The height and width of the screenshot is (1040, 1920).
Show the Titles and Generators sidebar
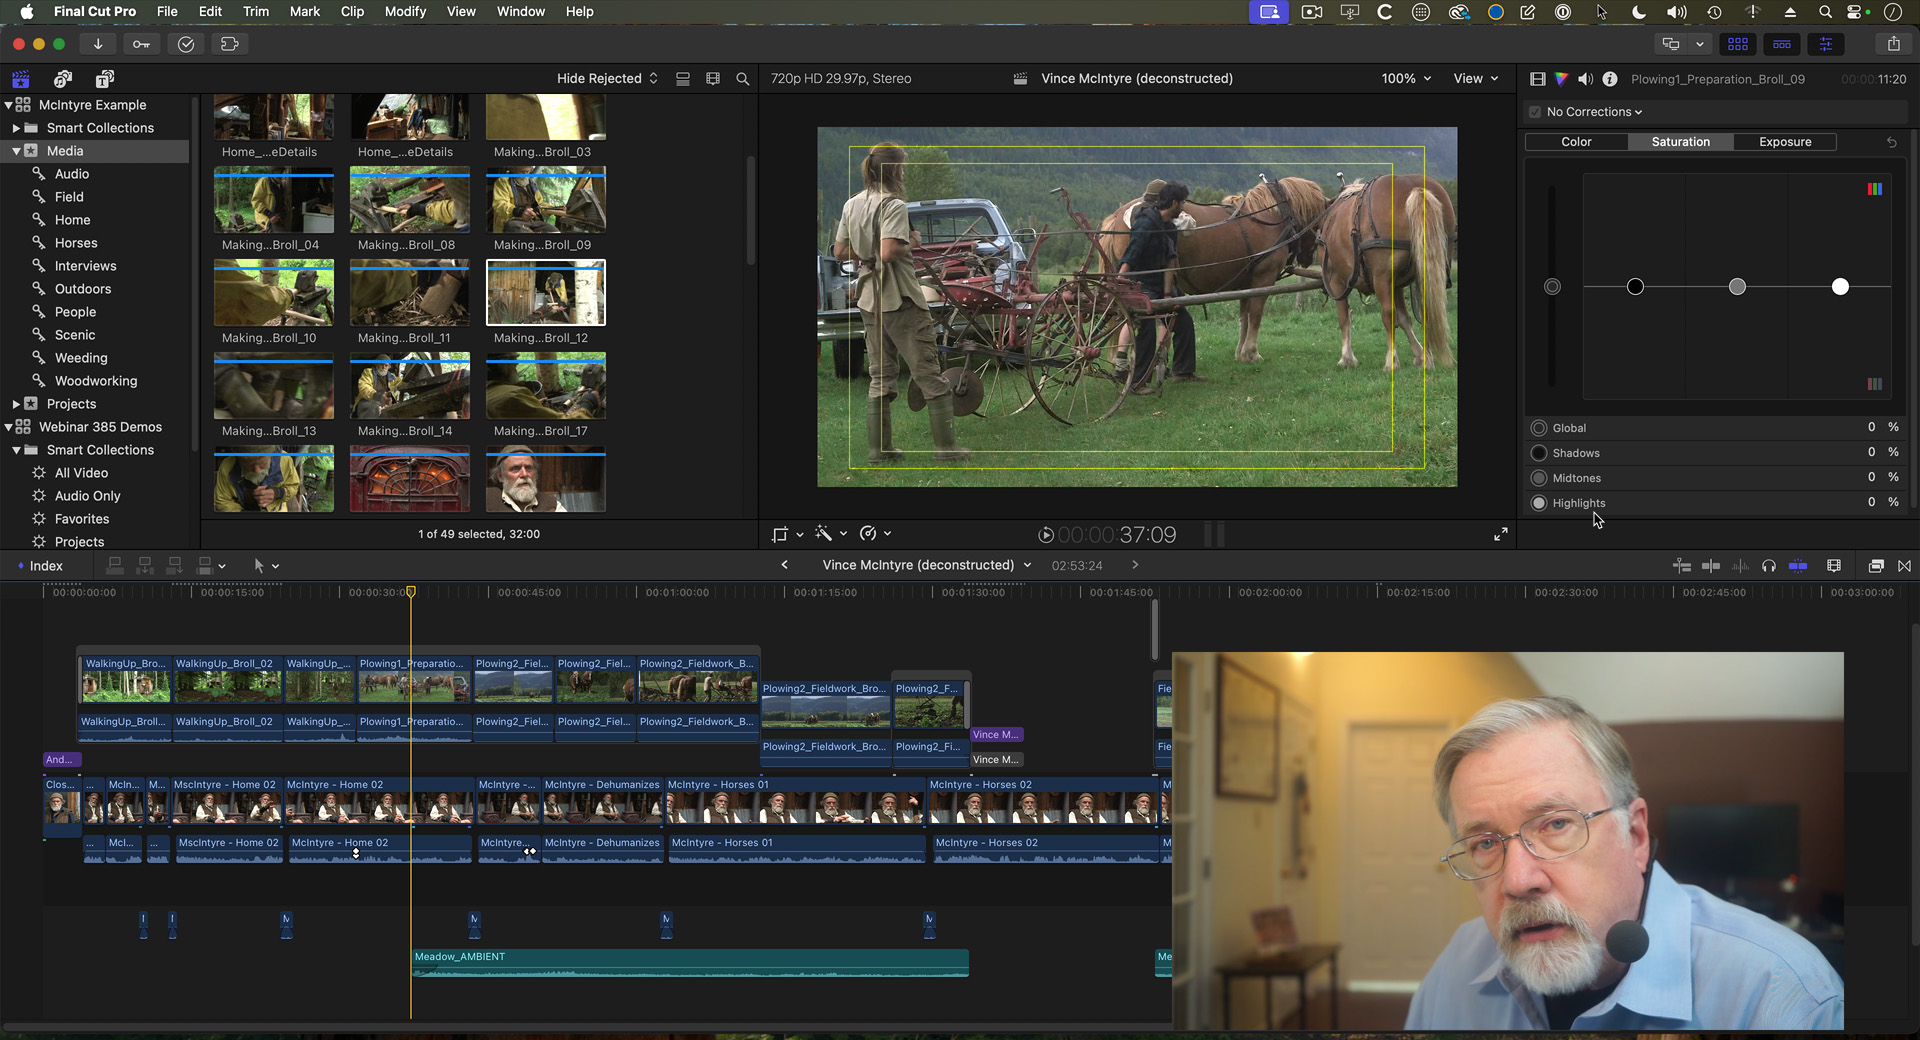[105, 79]
